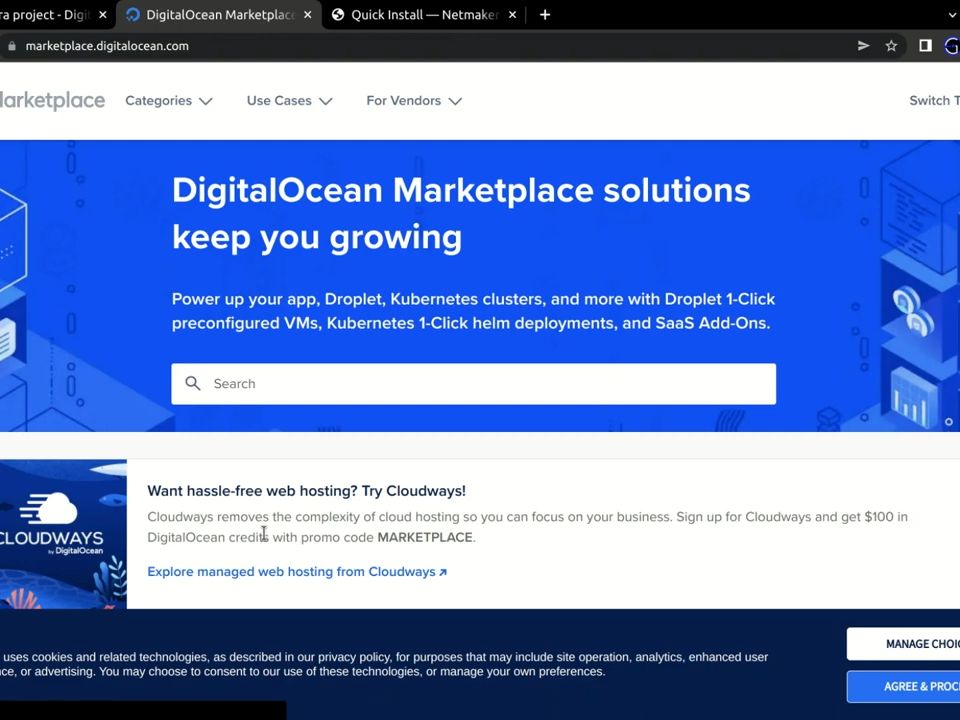Switch to the DigitalOcean Marketplace tab
Viewport: 960px width, 720px height.
(219, 15)
